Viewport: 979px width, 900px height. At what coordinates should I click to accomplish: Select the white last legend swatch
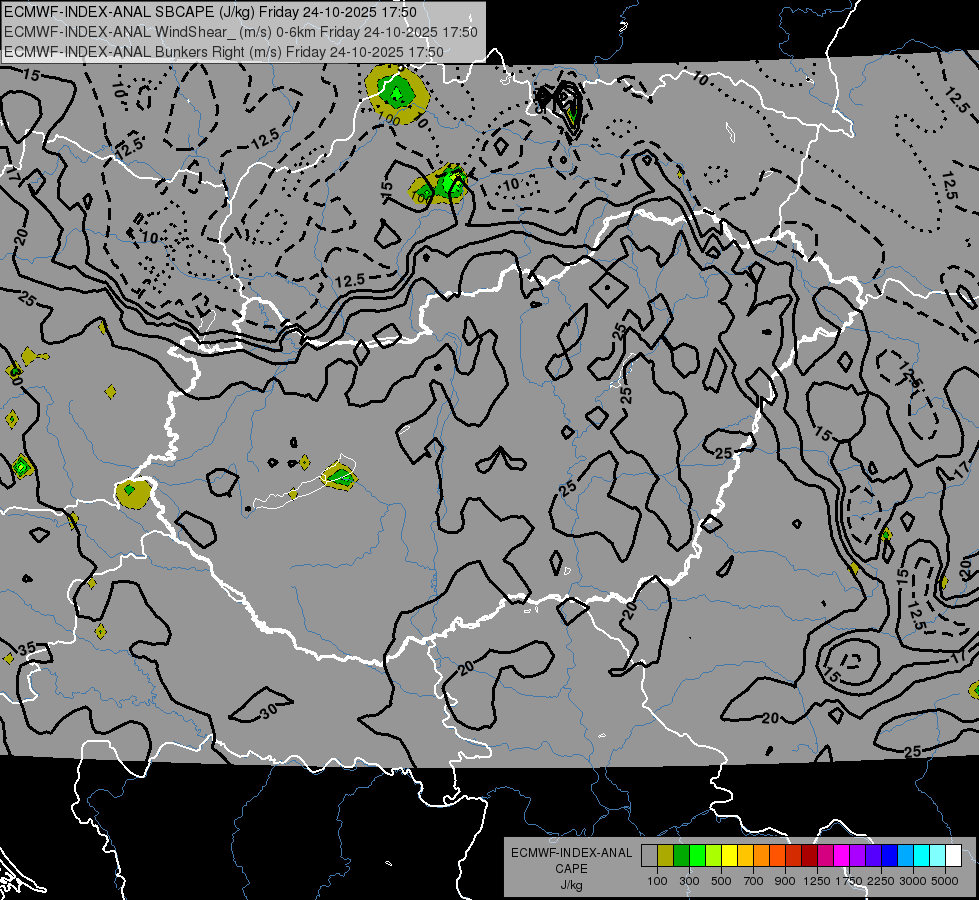[x=953, y=856]
